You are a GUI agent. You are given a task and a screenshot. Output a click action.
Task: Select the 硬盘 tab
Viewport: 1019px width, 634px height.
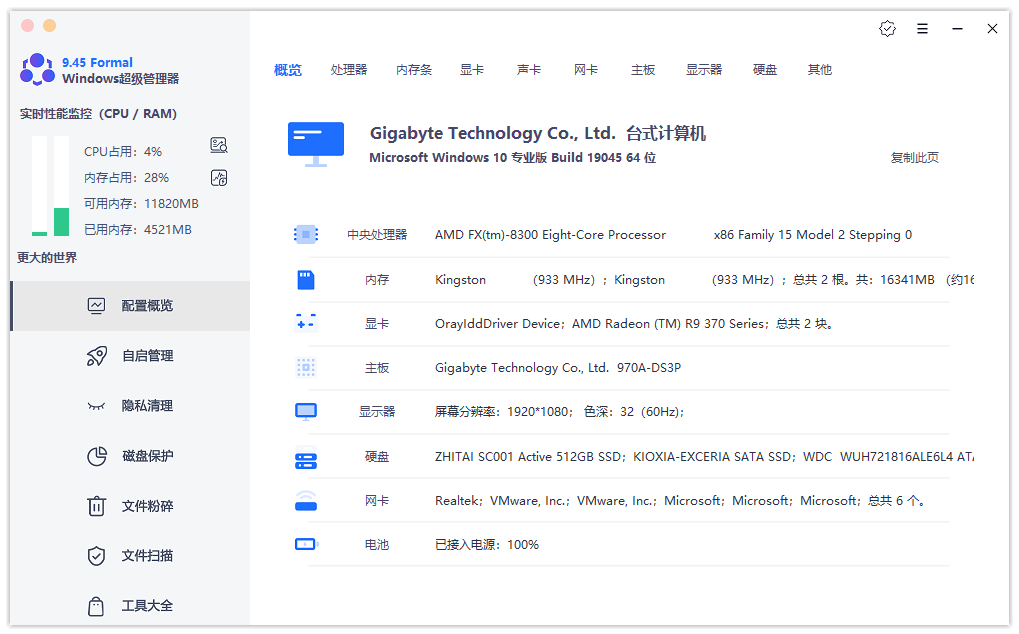pyautogui.click(x=763, y=69)
